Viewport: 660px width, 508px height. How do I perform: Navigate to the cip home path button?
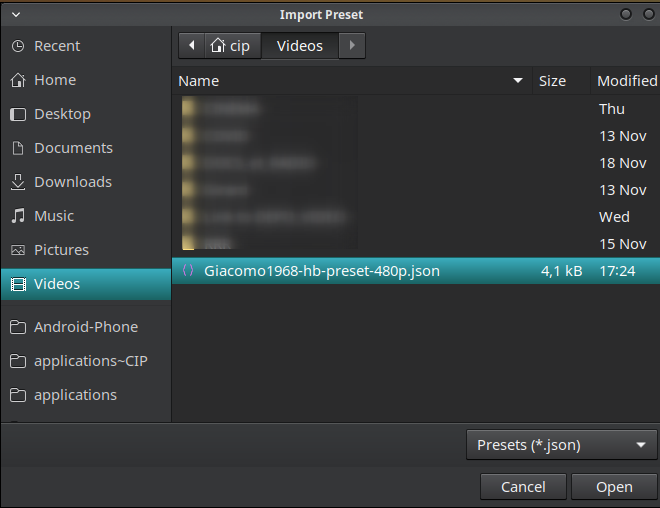pos(233,45)
